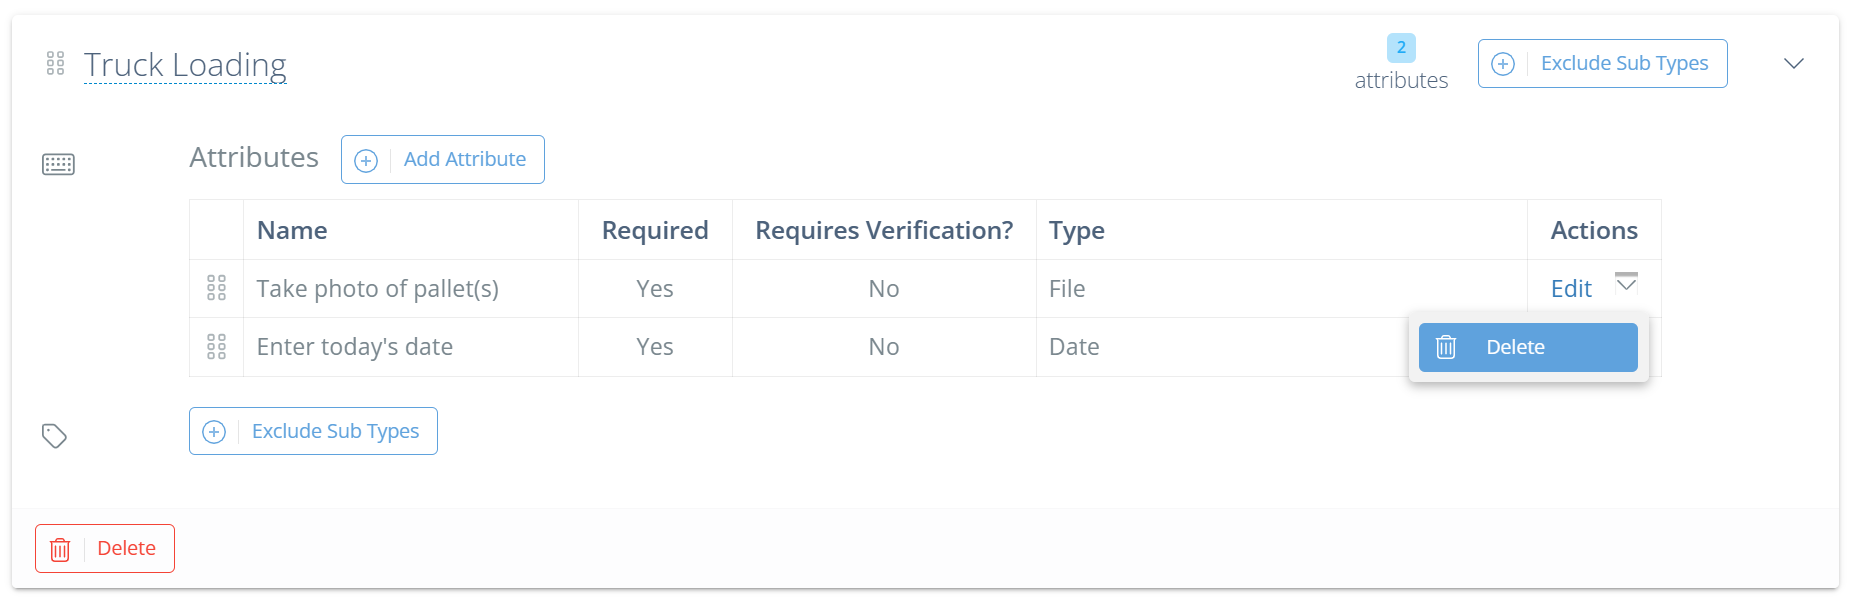
Task: Click the Take photo of pallet(s) name cell
Action: tap(377, 289)
